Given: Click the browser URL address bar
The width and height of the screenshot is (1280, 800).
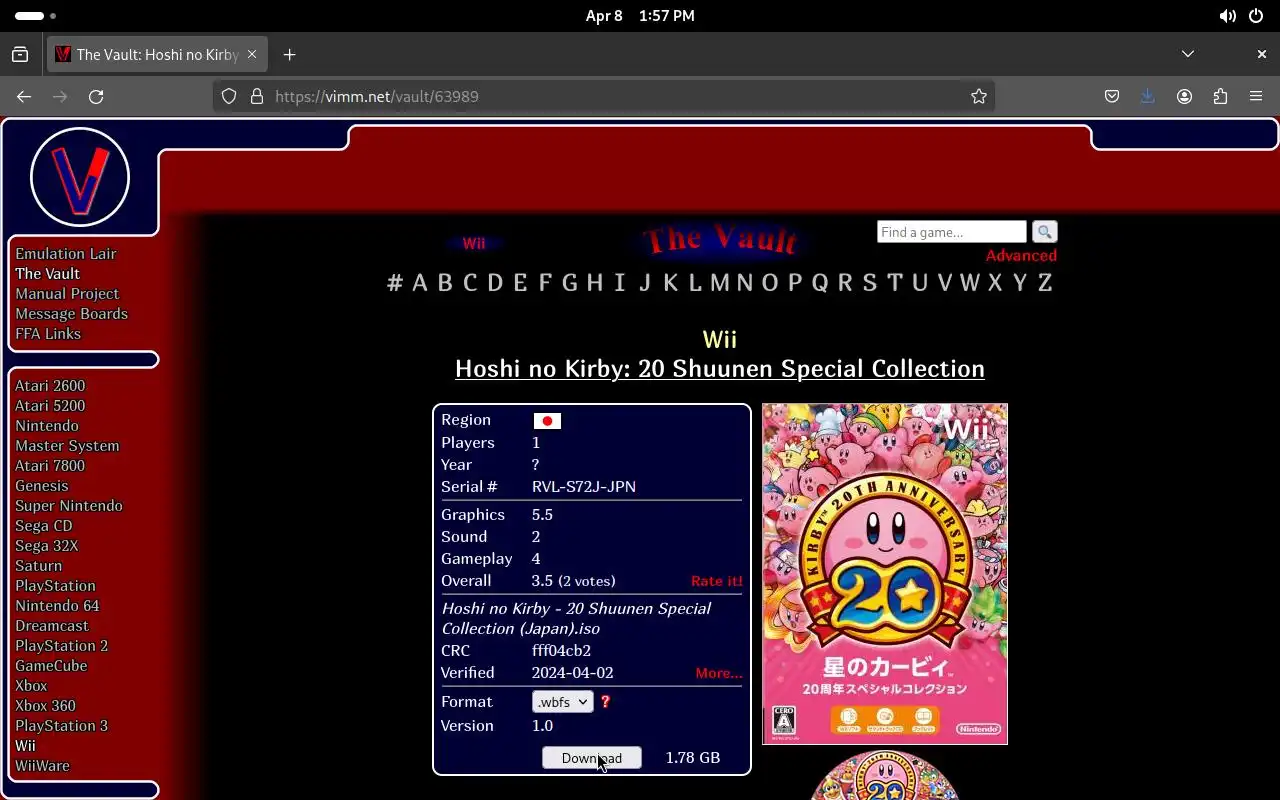Looking at the screenshot, I should (603, 96).
